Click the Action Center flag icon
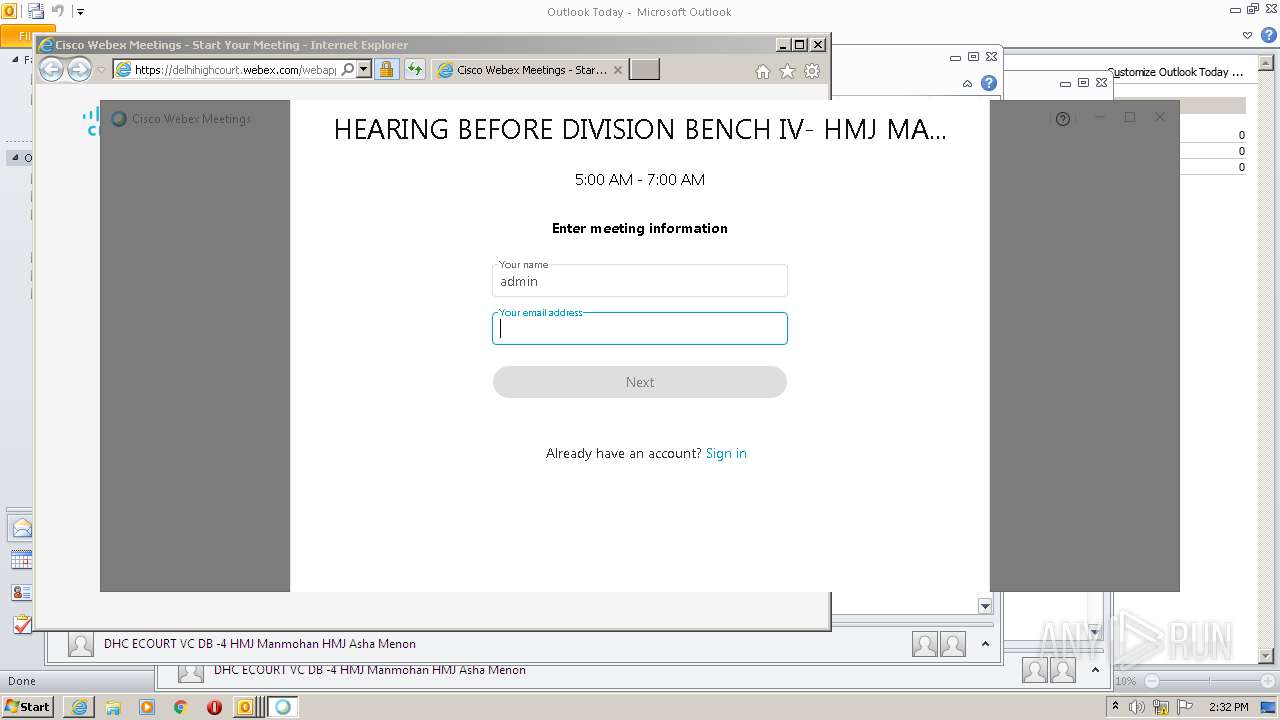This screenshot has height=720, width=1280. tap(1185, 707)
